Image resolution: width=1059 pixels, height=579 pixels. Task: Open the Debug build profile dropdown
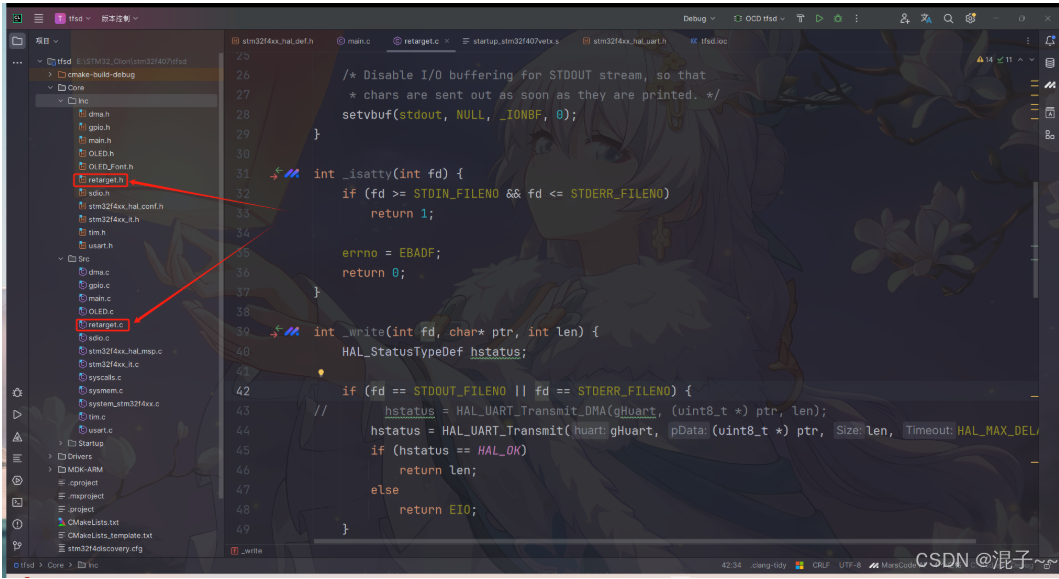pos(699,18)
